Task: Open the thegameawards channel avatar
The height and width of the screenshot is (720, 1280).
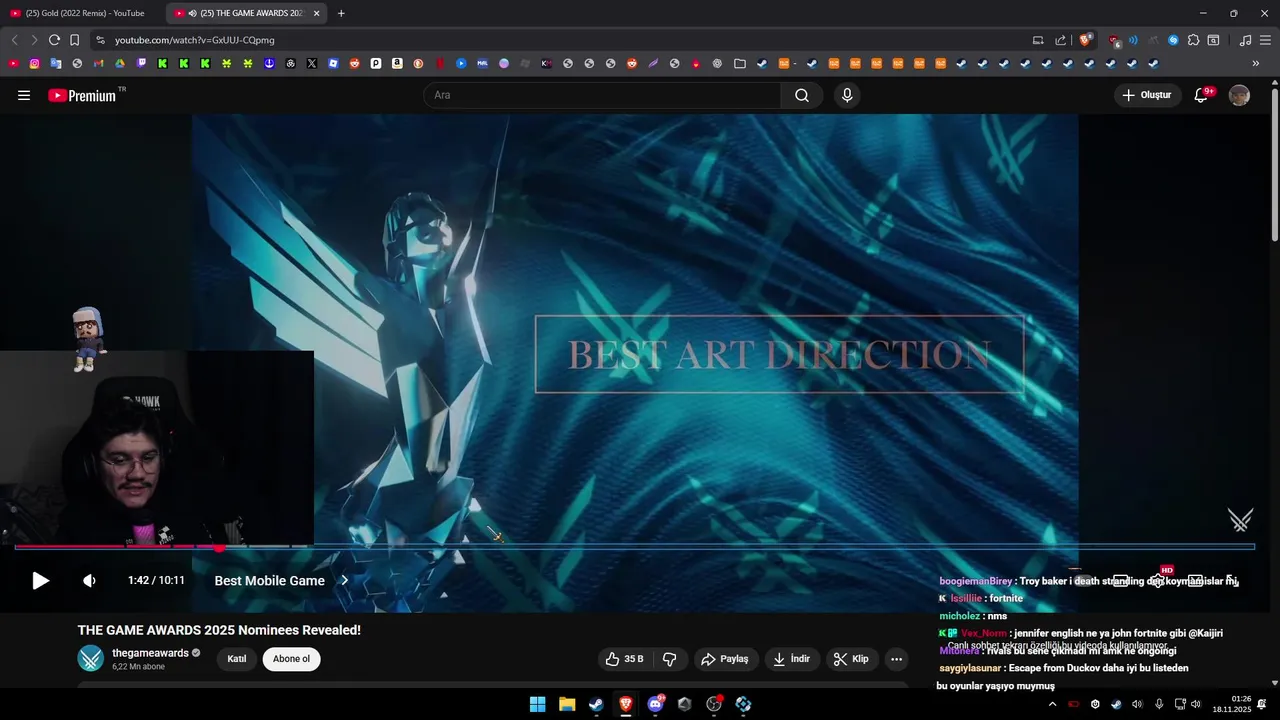Action: coord(91,658)
